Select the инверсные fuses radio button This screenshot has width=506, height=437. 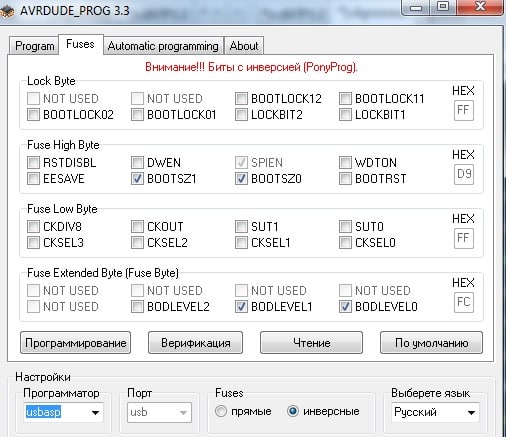[293, 411]
